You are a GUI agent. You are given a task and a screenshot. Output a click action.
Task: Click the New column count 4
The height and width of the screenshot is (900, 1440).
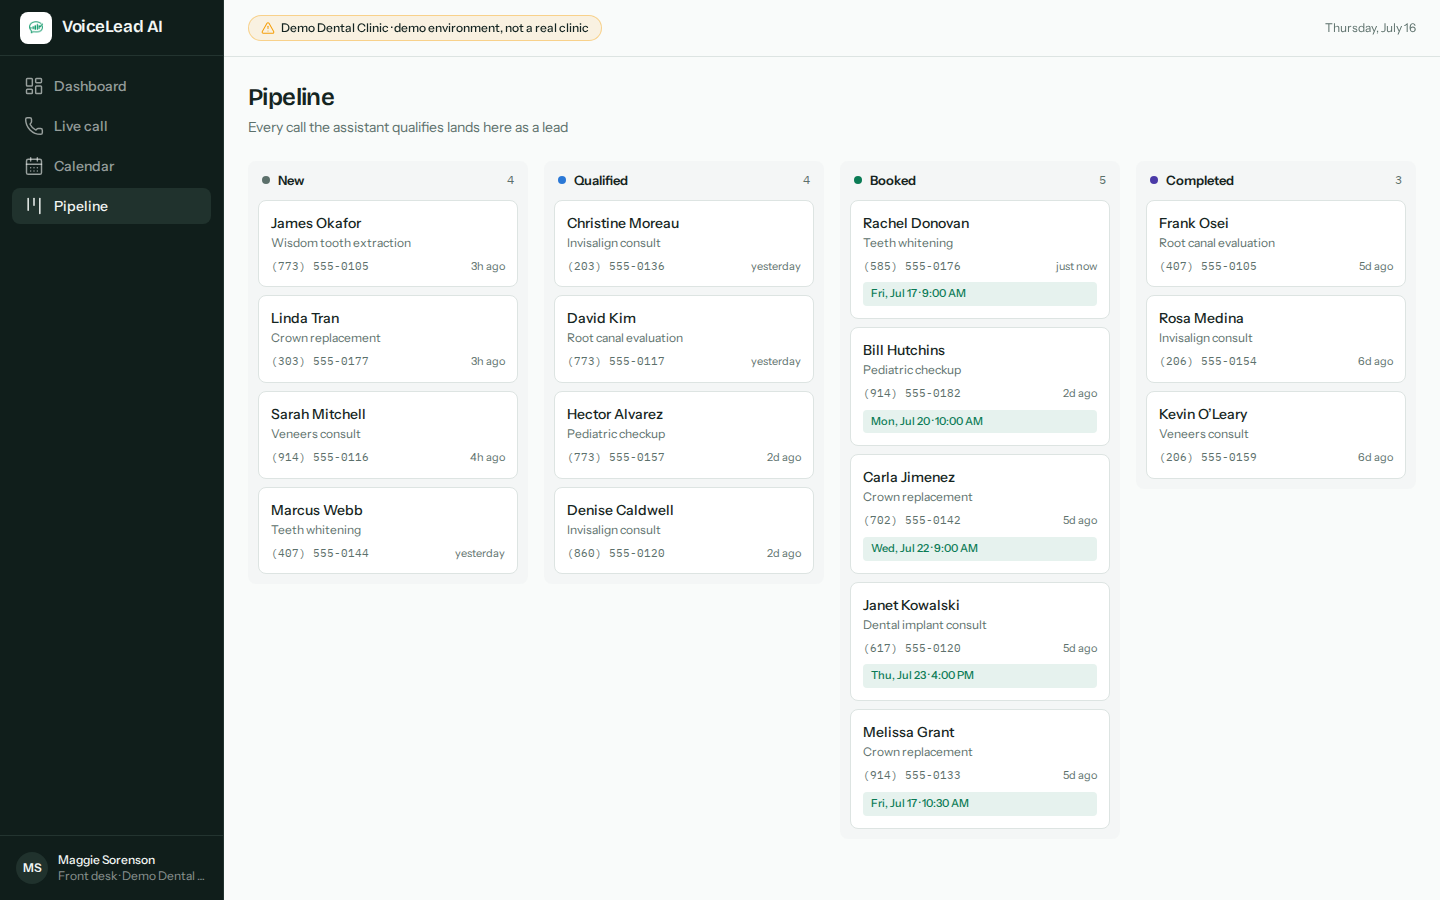pyautogui.click(x=510, y=180)
